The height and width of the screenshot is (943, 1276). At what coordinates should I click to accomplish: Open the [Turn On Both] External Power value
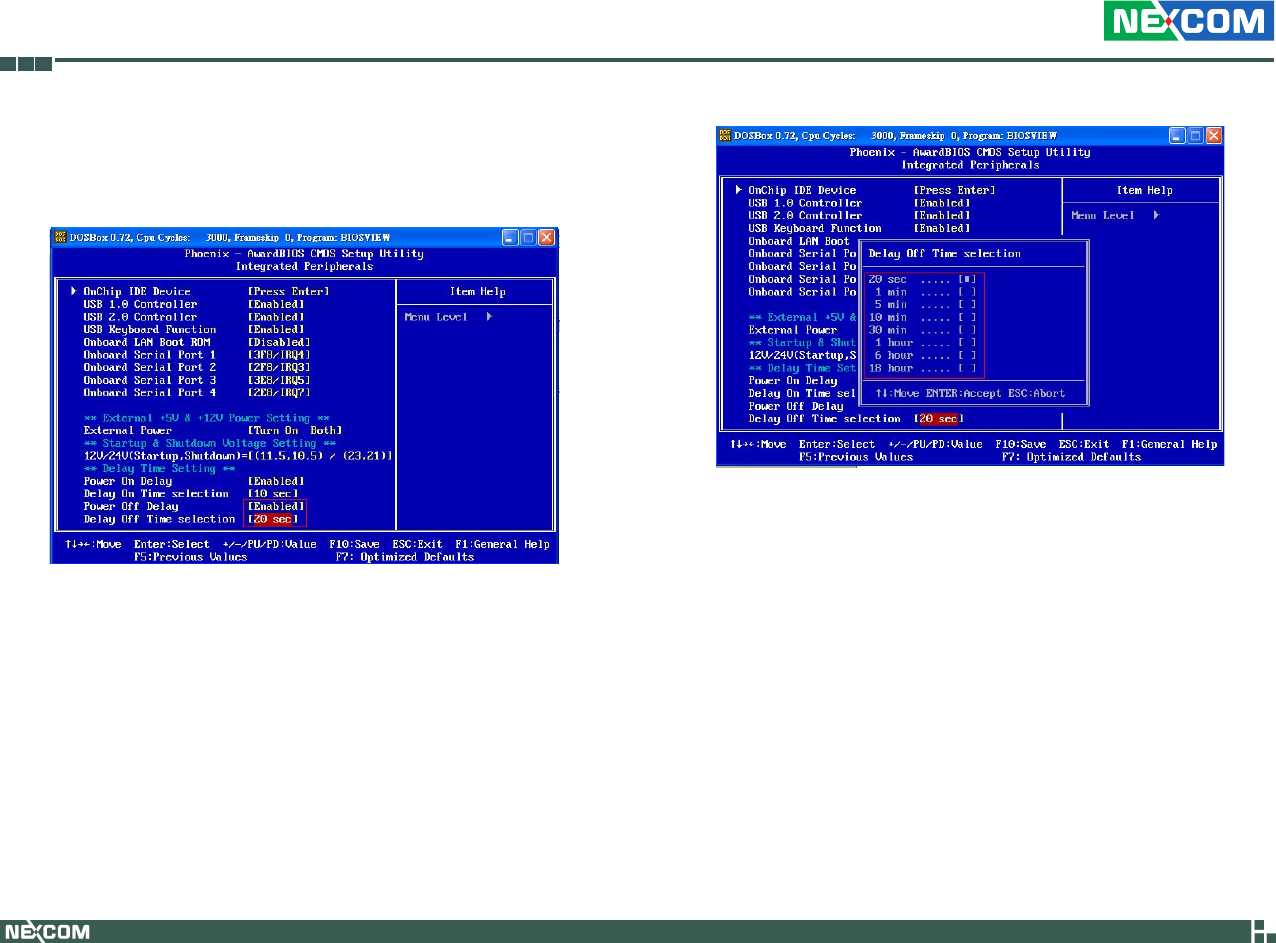click(x=295, y=431)
